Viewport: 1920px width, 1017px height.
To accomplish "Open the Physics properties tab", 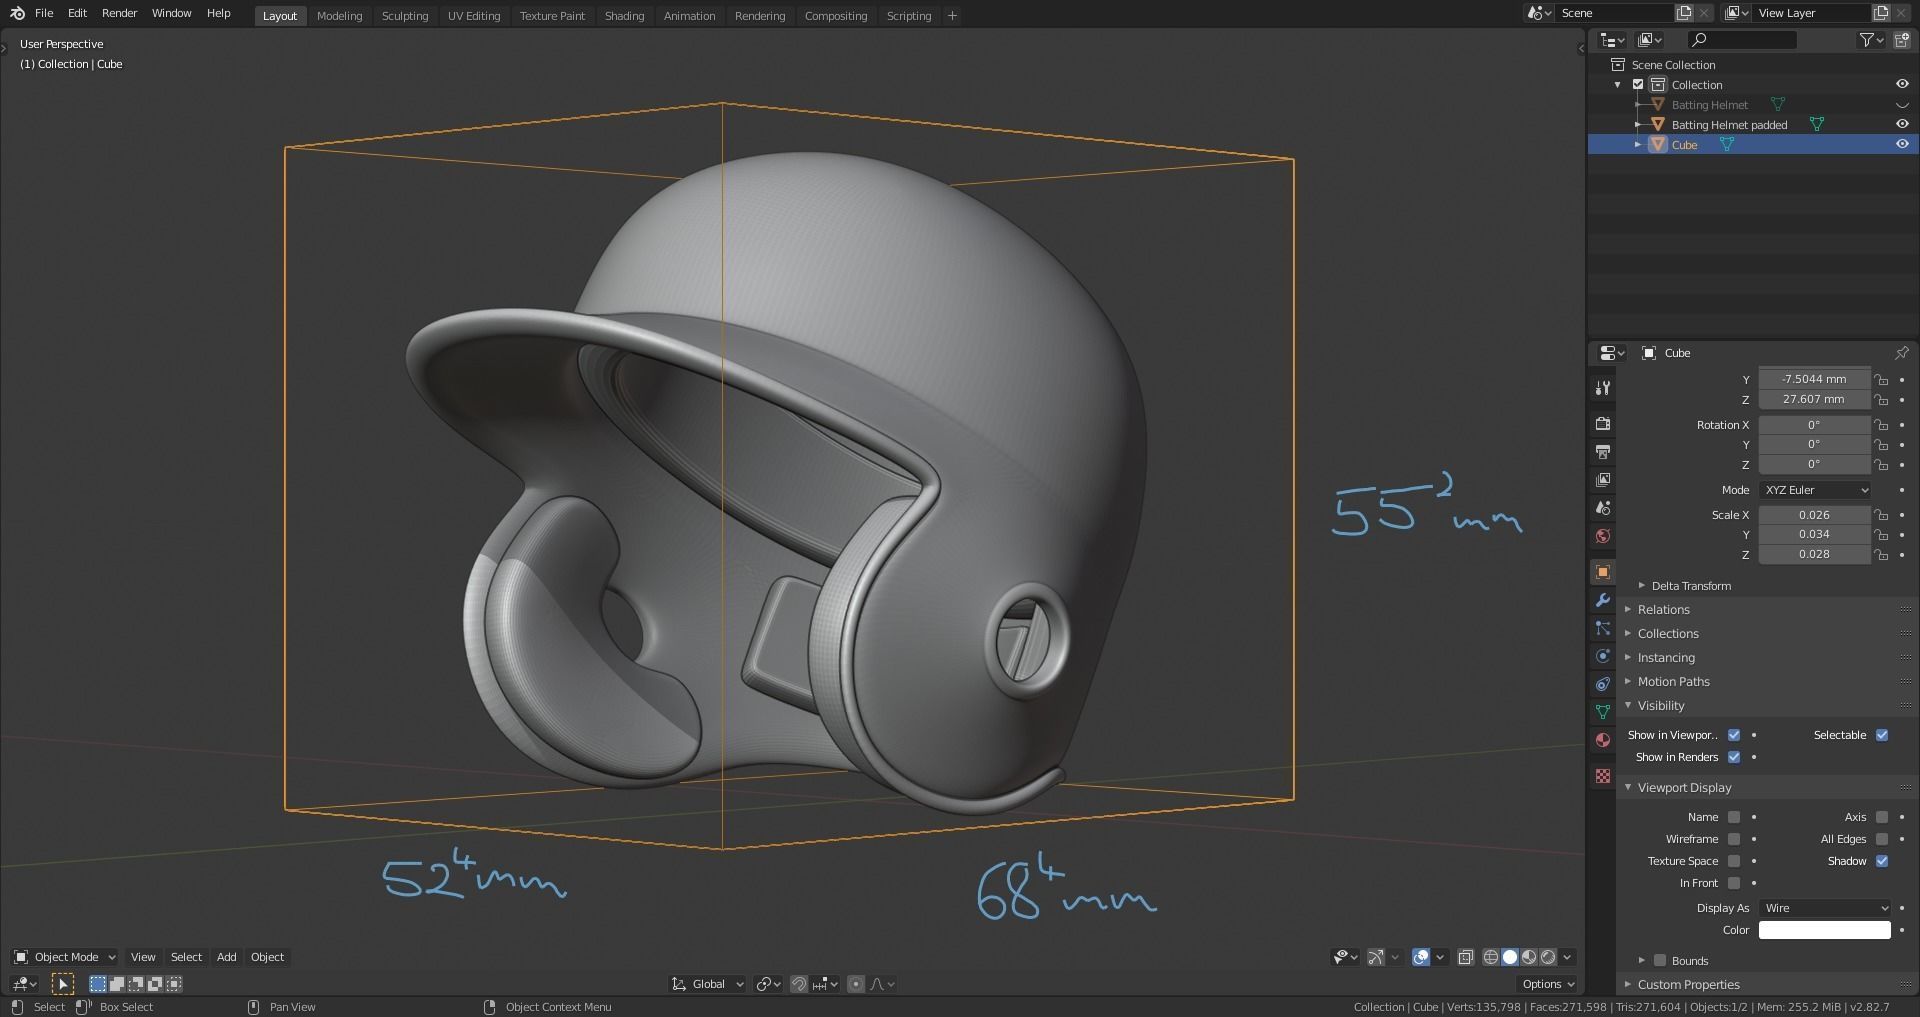I will (1603, 656).
